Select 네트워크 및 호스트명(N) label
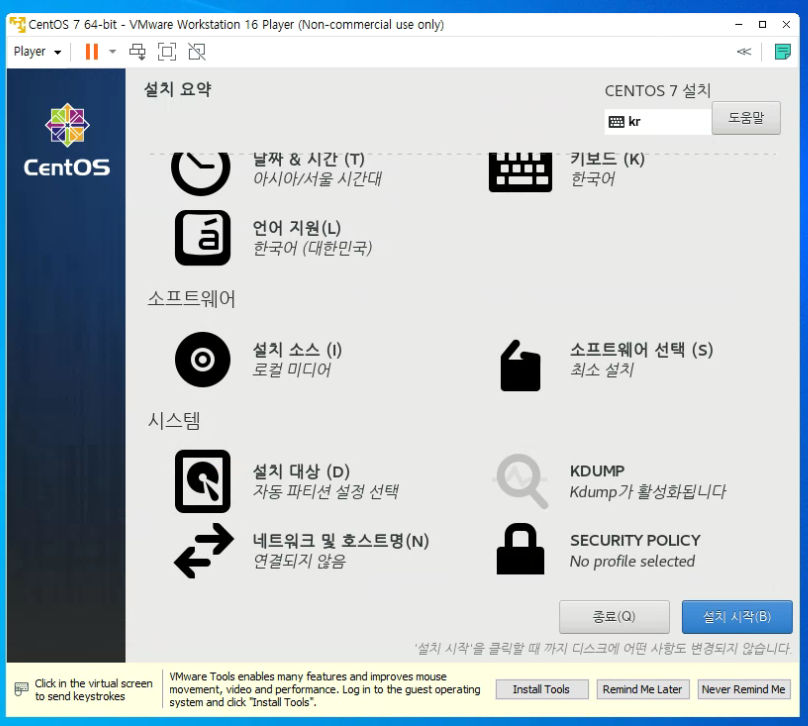 coord(341,541)
